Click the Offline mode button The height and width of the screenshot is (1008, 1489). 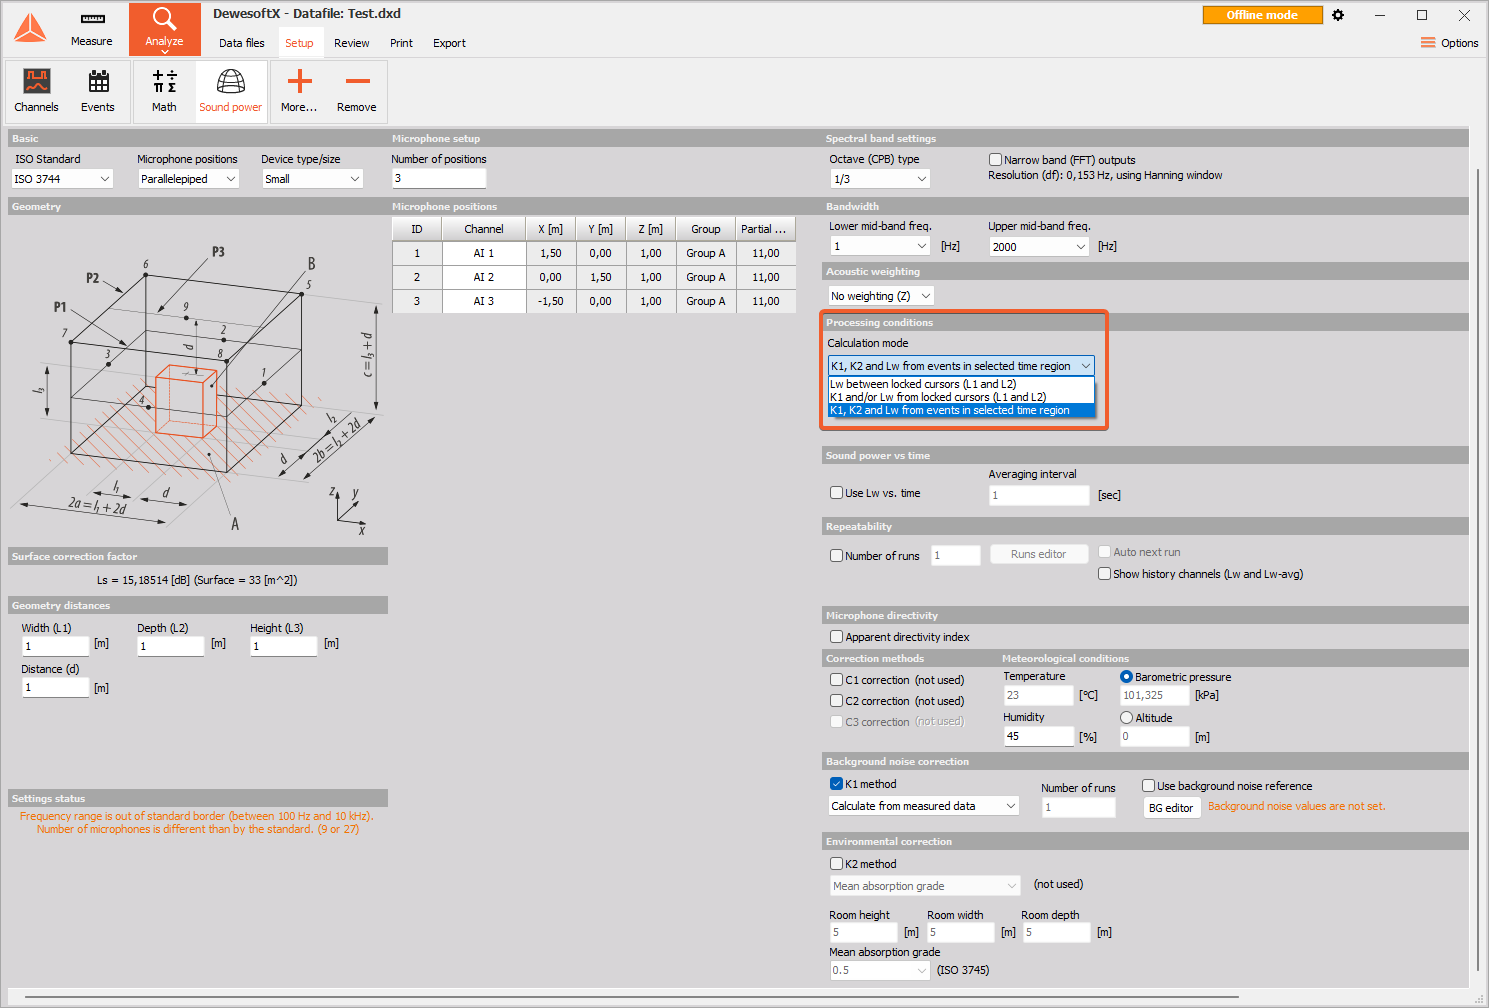pos(1262,15)
